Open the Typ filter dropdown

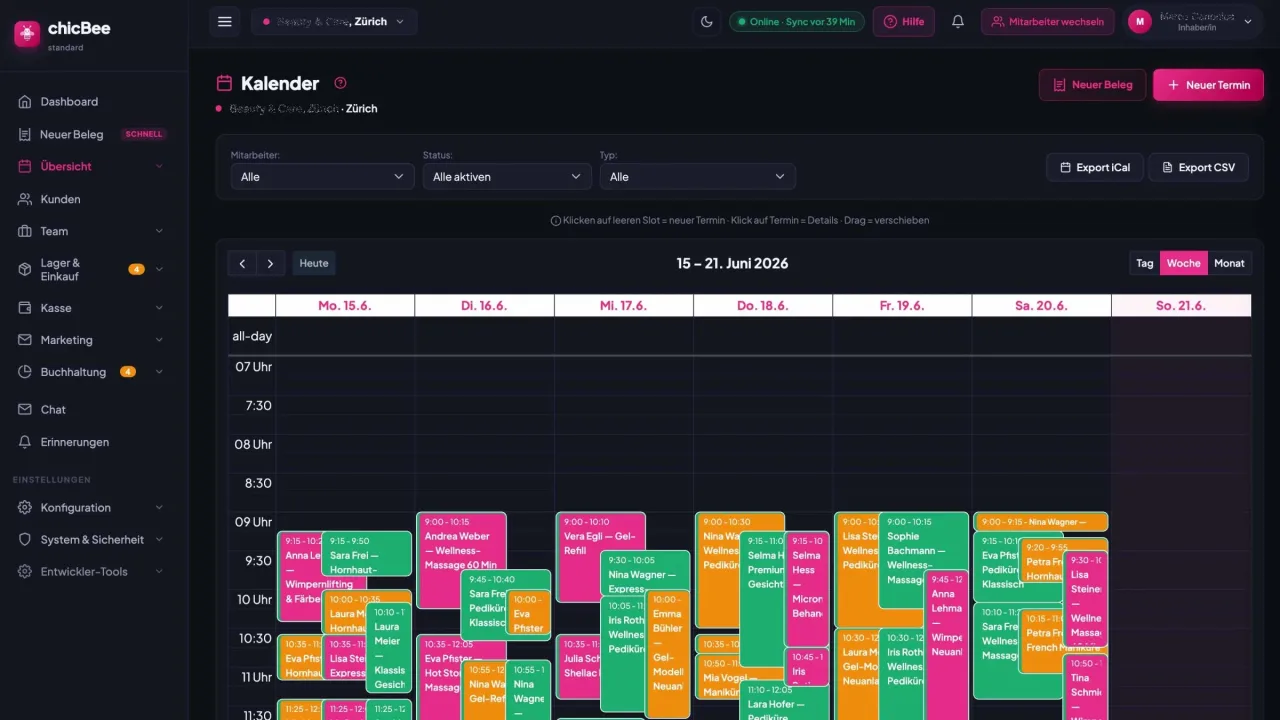click(698, 177)
